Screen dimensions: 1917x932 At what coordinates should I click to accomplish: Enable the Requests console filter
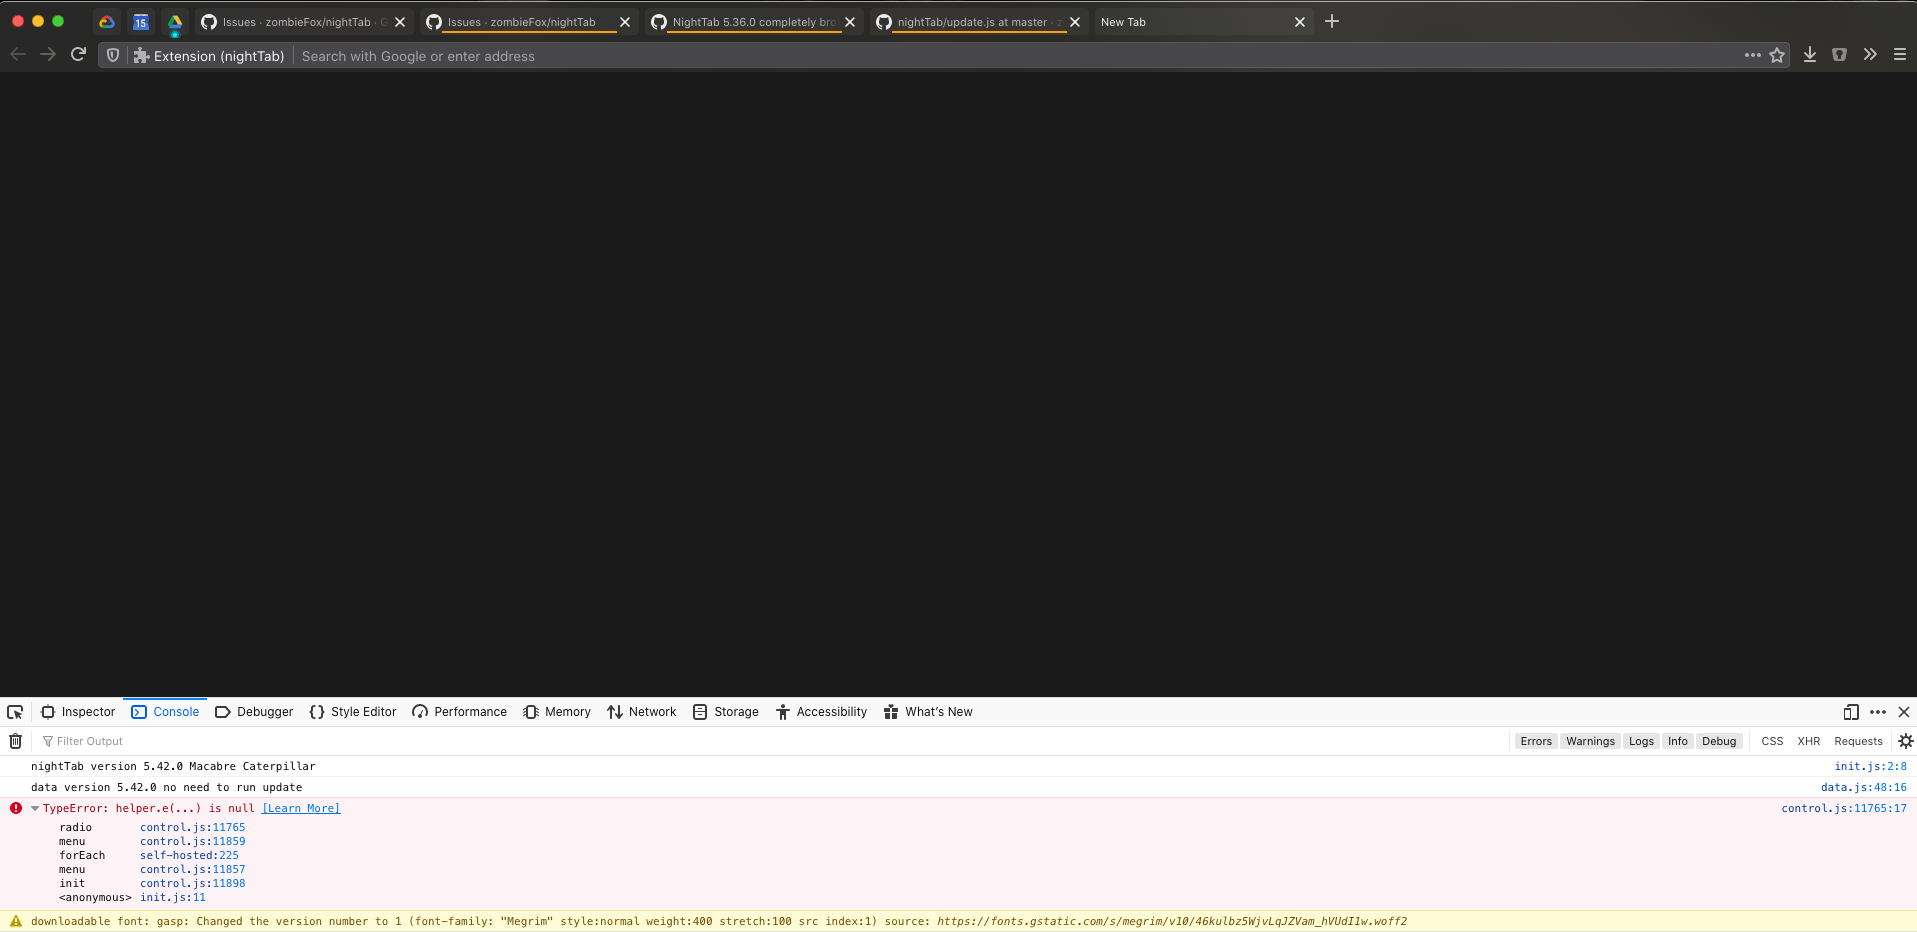pos(1858,741)
